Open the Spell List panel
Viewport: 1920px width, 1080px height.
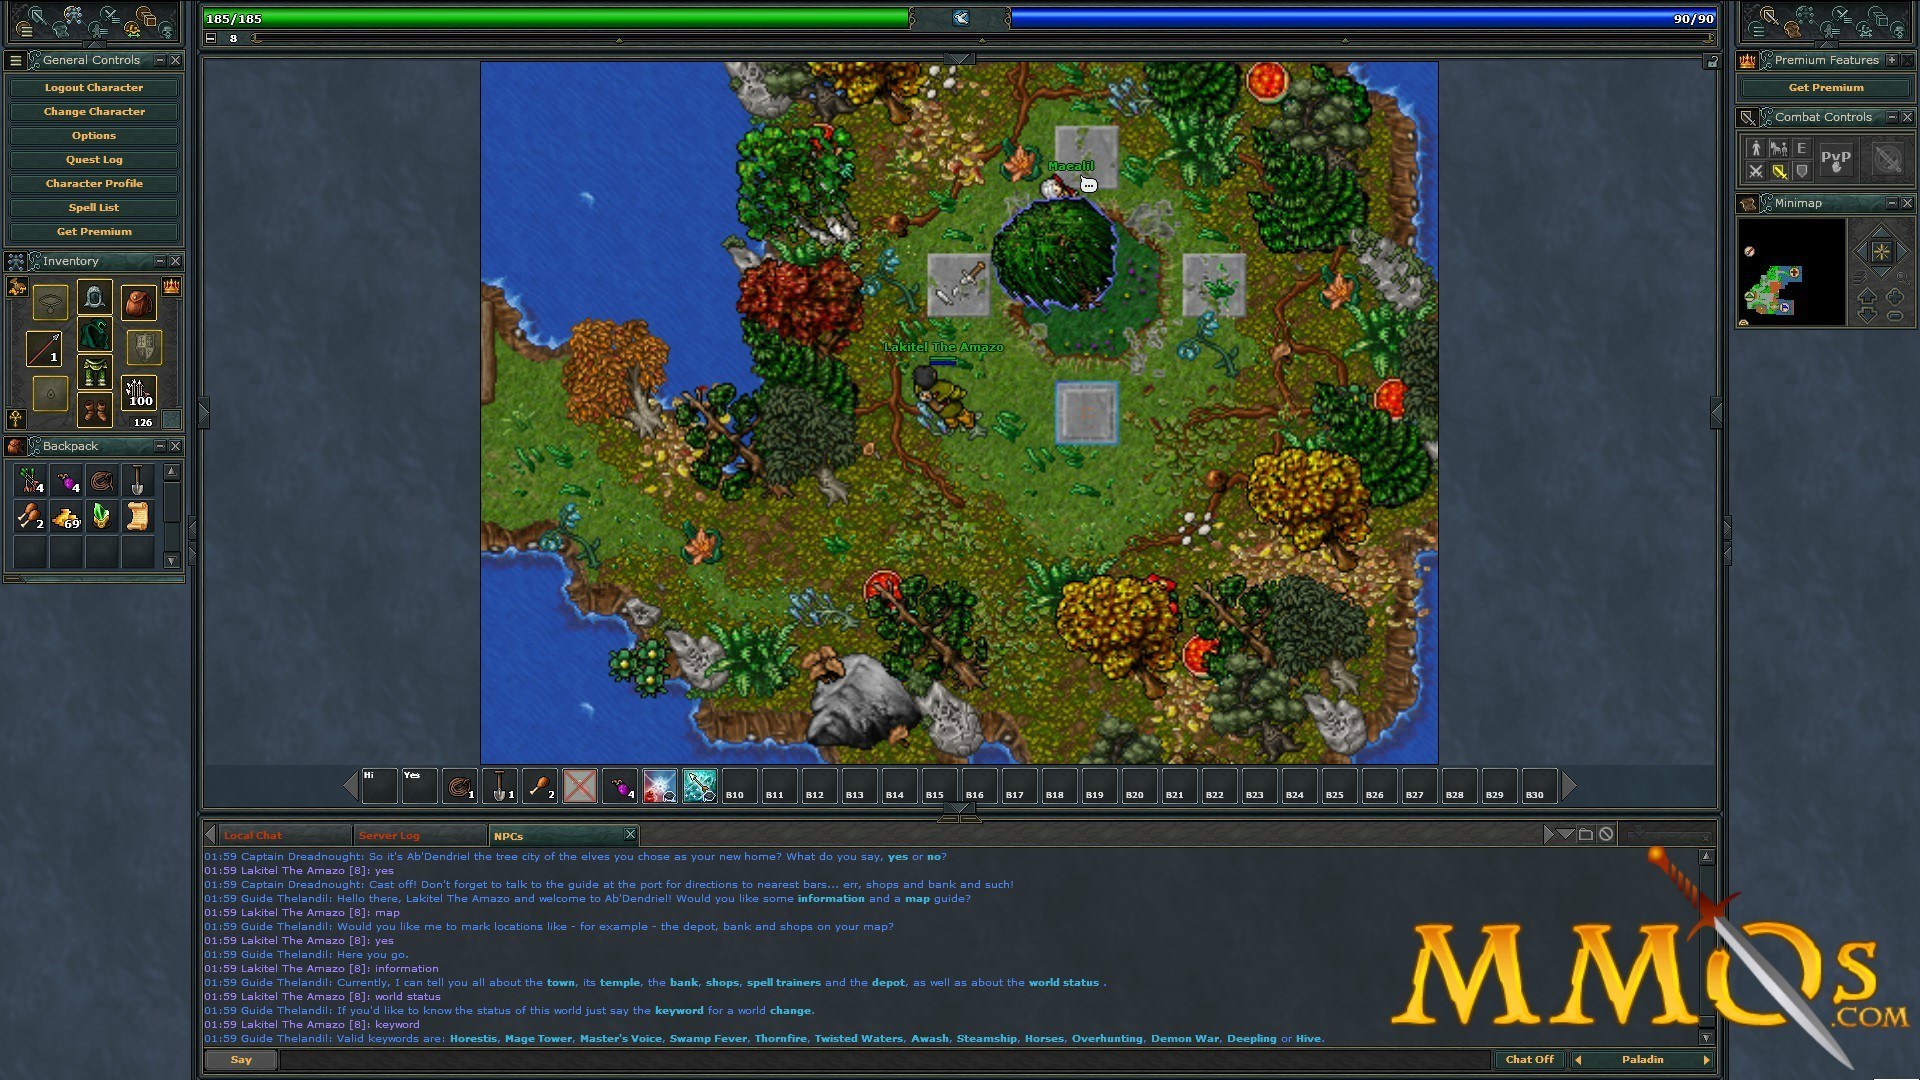pos(94,207)
